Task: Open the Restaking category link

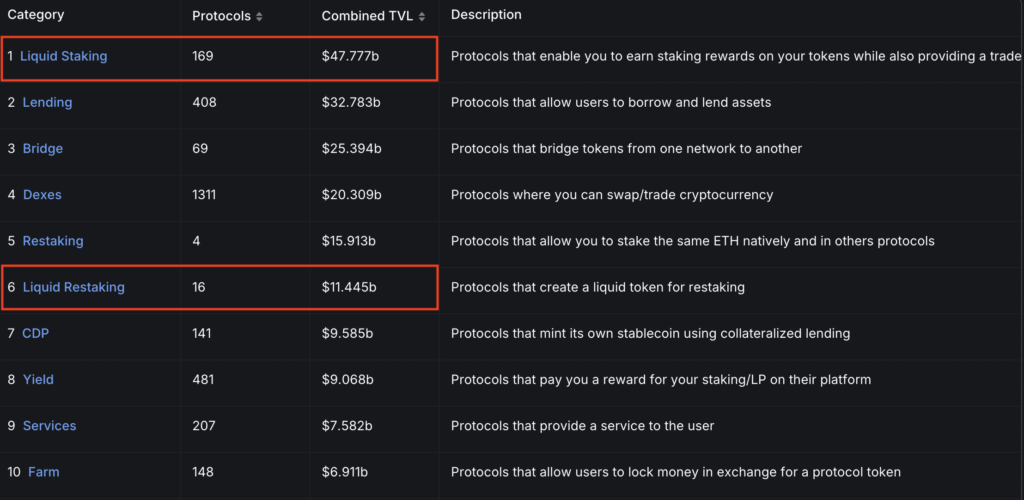Action: pos(53,241)
